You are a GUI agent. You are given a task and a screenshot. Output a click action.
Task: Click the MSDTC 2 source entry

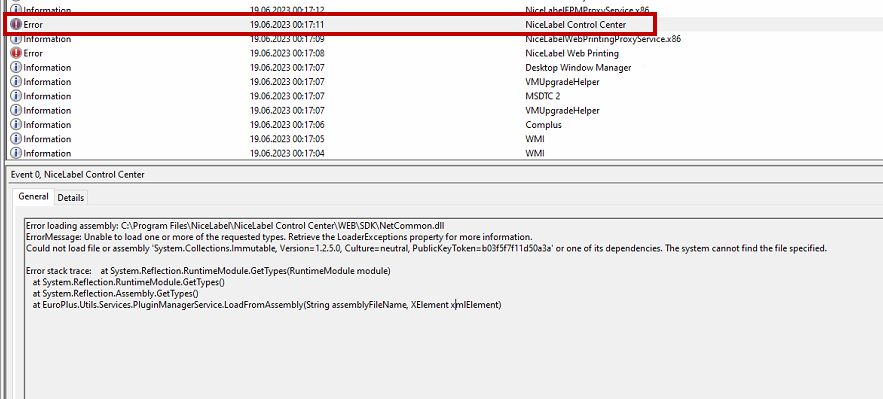(542, 96)
